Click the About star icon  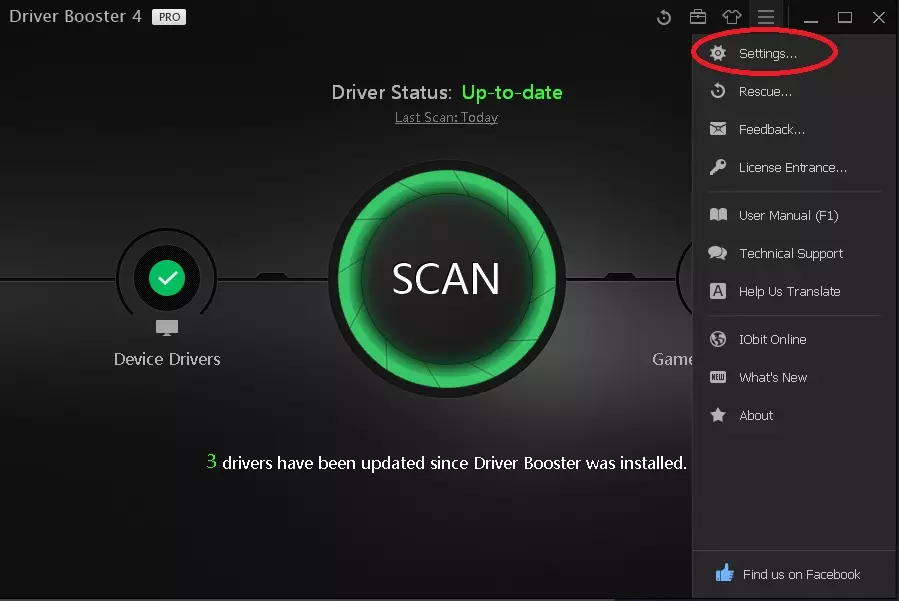(718, 415)
